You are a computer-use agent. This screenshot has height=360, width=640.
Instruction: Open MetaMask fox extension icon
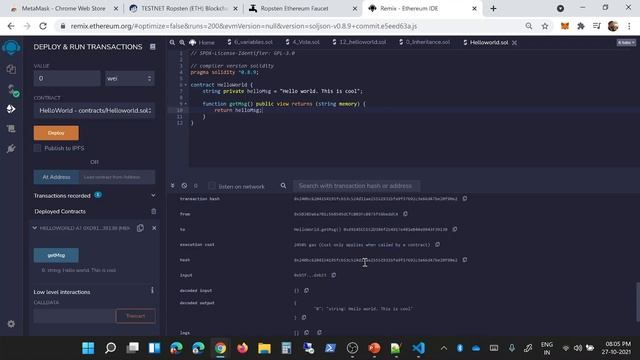click(x=564, y=26)
